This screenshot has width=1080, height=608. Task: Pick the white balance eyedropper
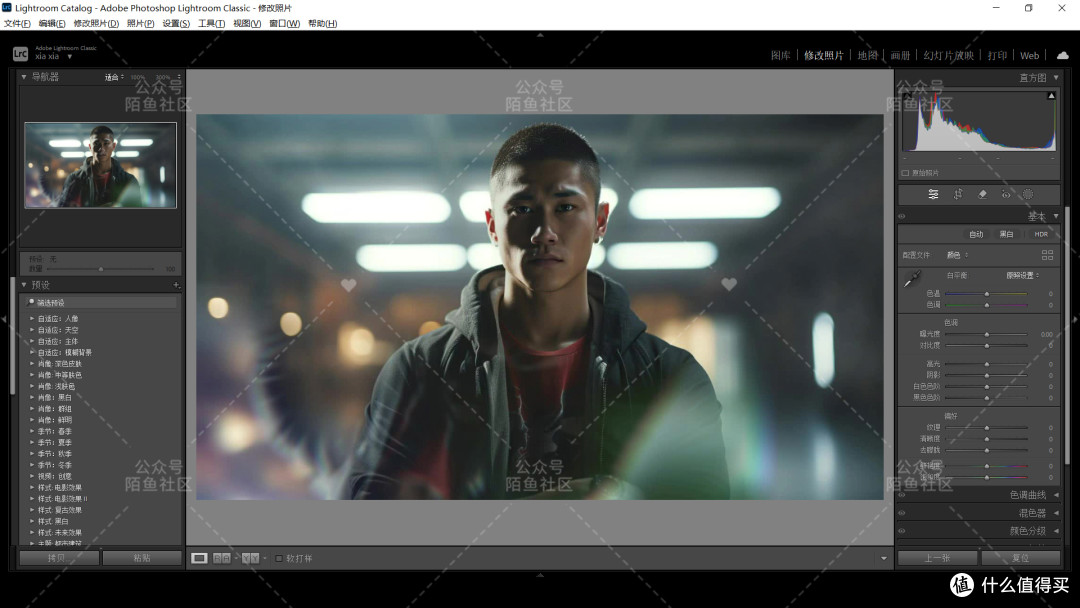911,282
